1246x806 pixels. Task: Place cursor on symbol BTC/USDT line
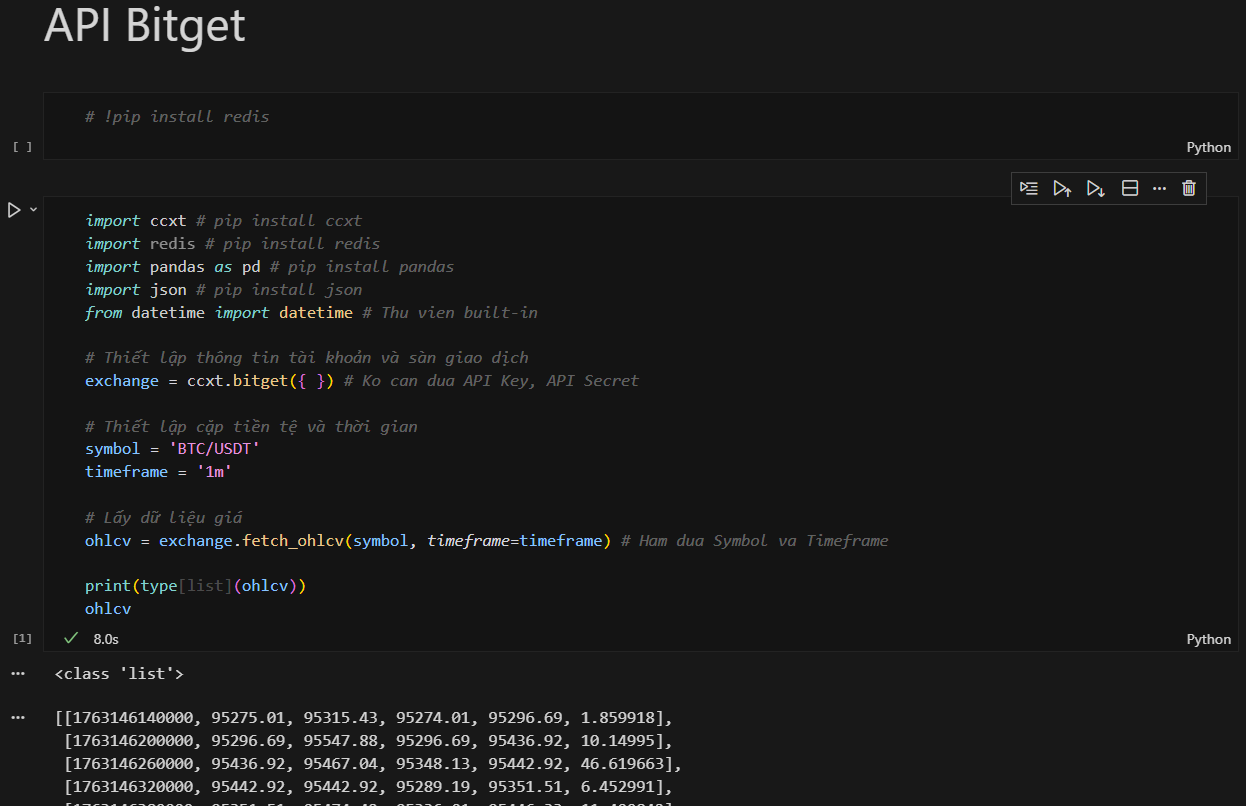pyautogui.click(x=173, y=449)
